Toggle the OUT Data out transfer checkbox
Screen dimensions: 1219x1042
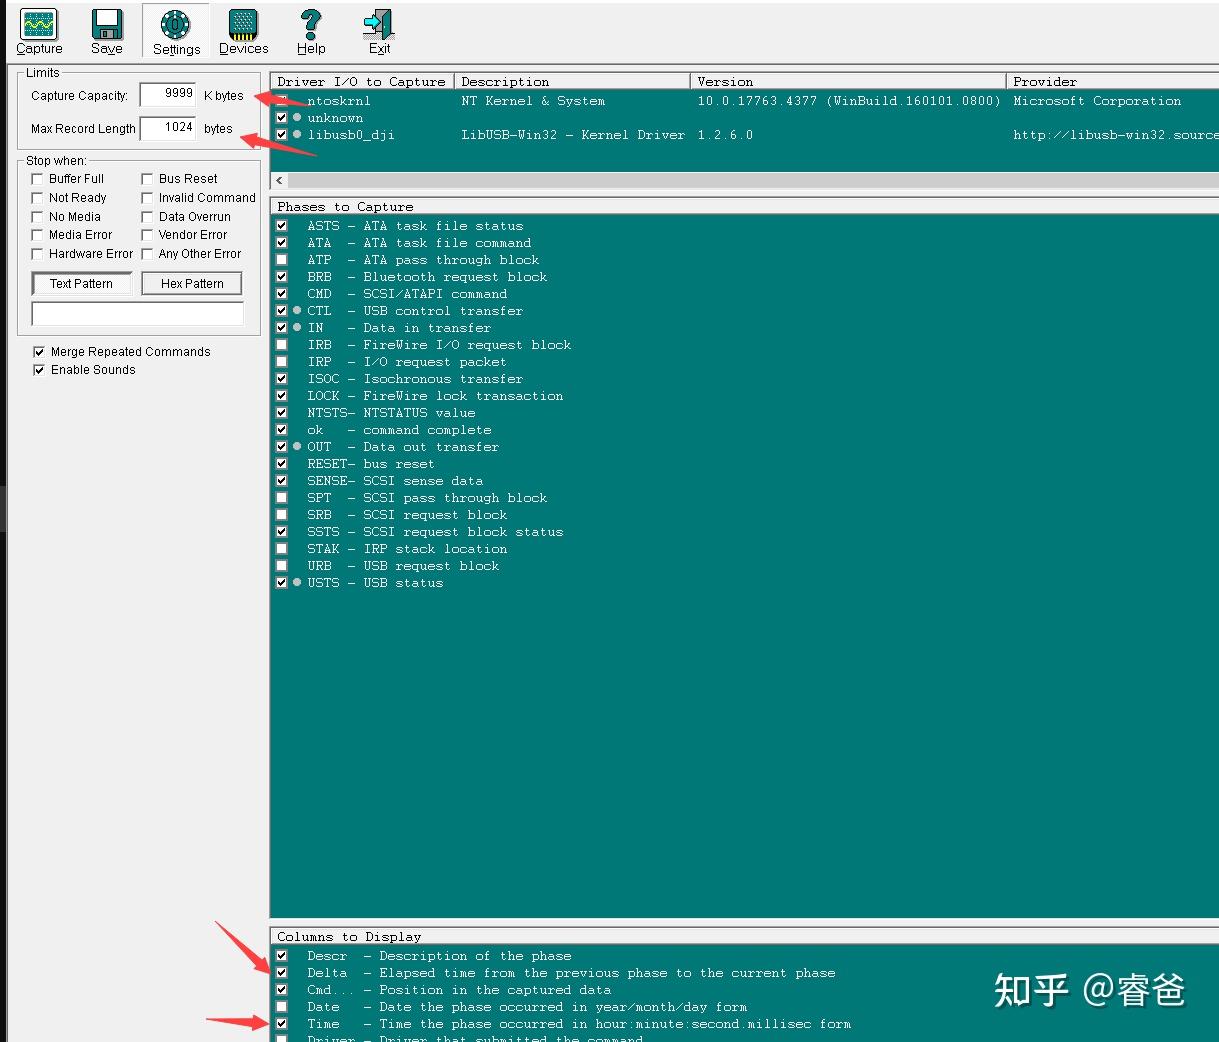282,447
